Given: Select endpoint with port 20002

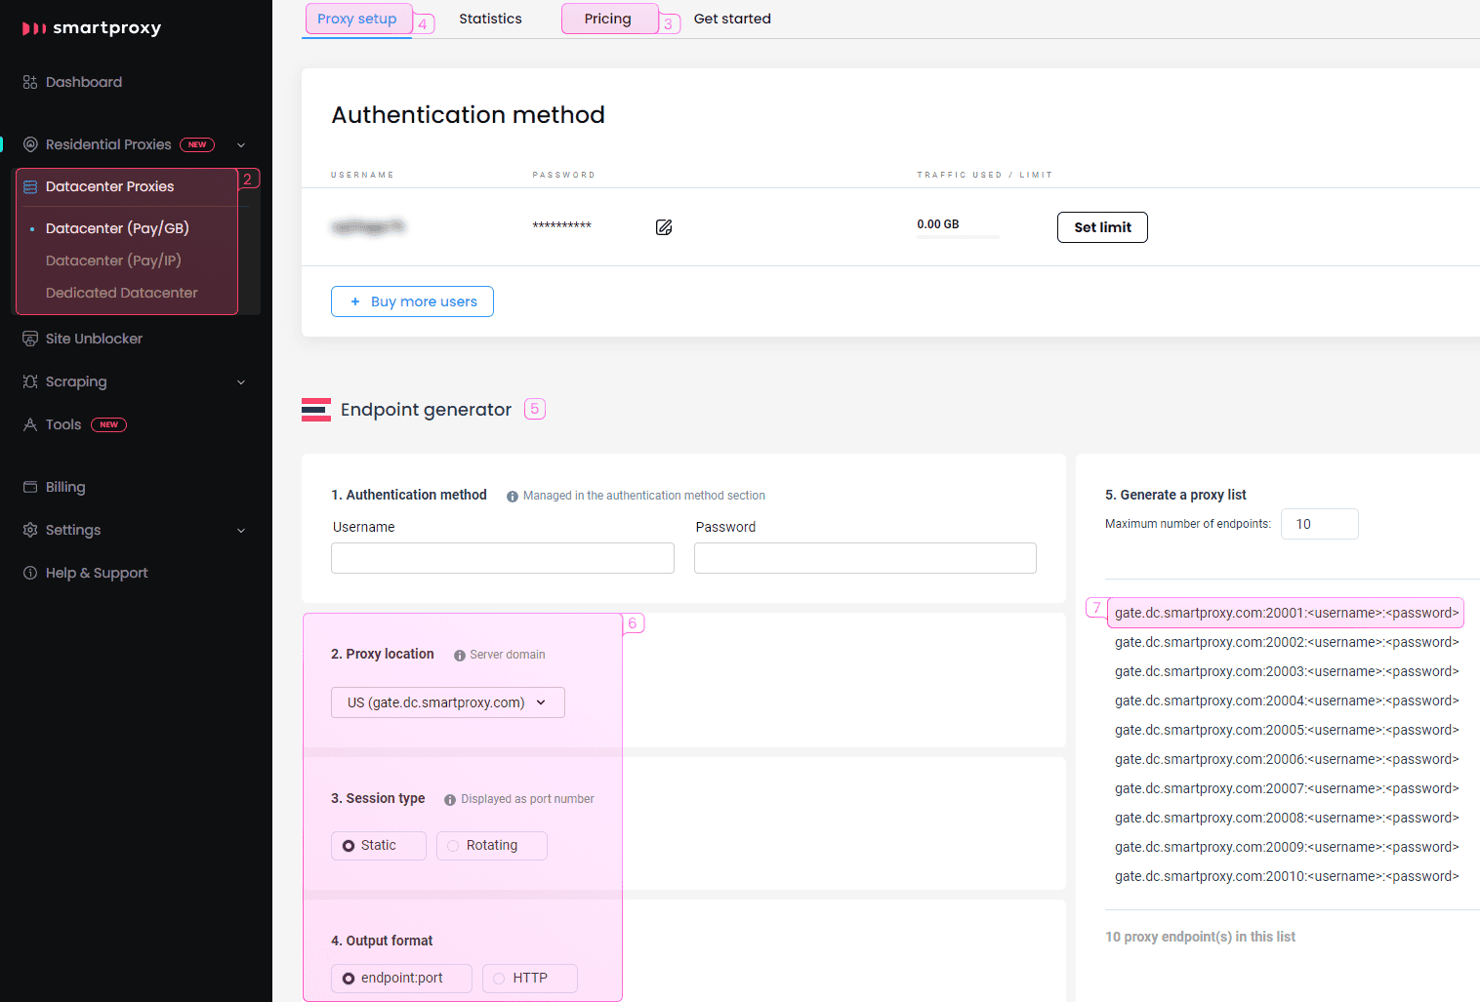Looking at the screenshot, I should [x=1286, y=642].
